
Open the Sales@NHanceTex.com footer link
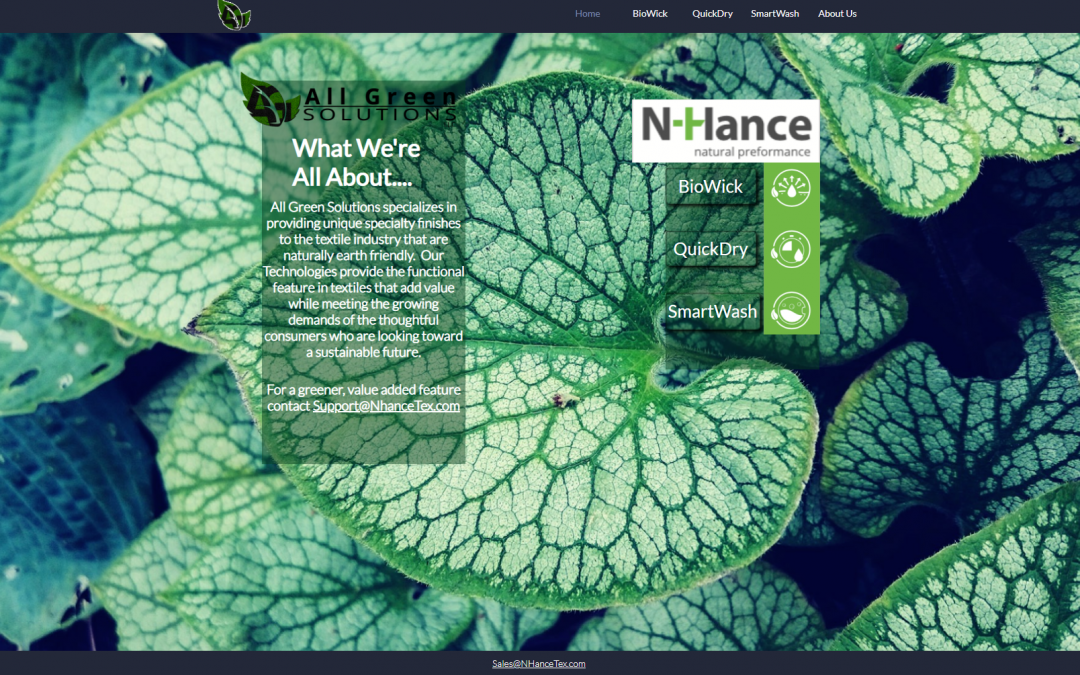[539, 664]
